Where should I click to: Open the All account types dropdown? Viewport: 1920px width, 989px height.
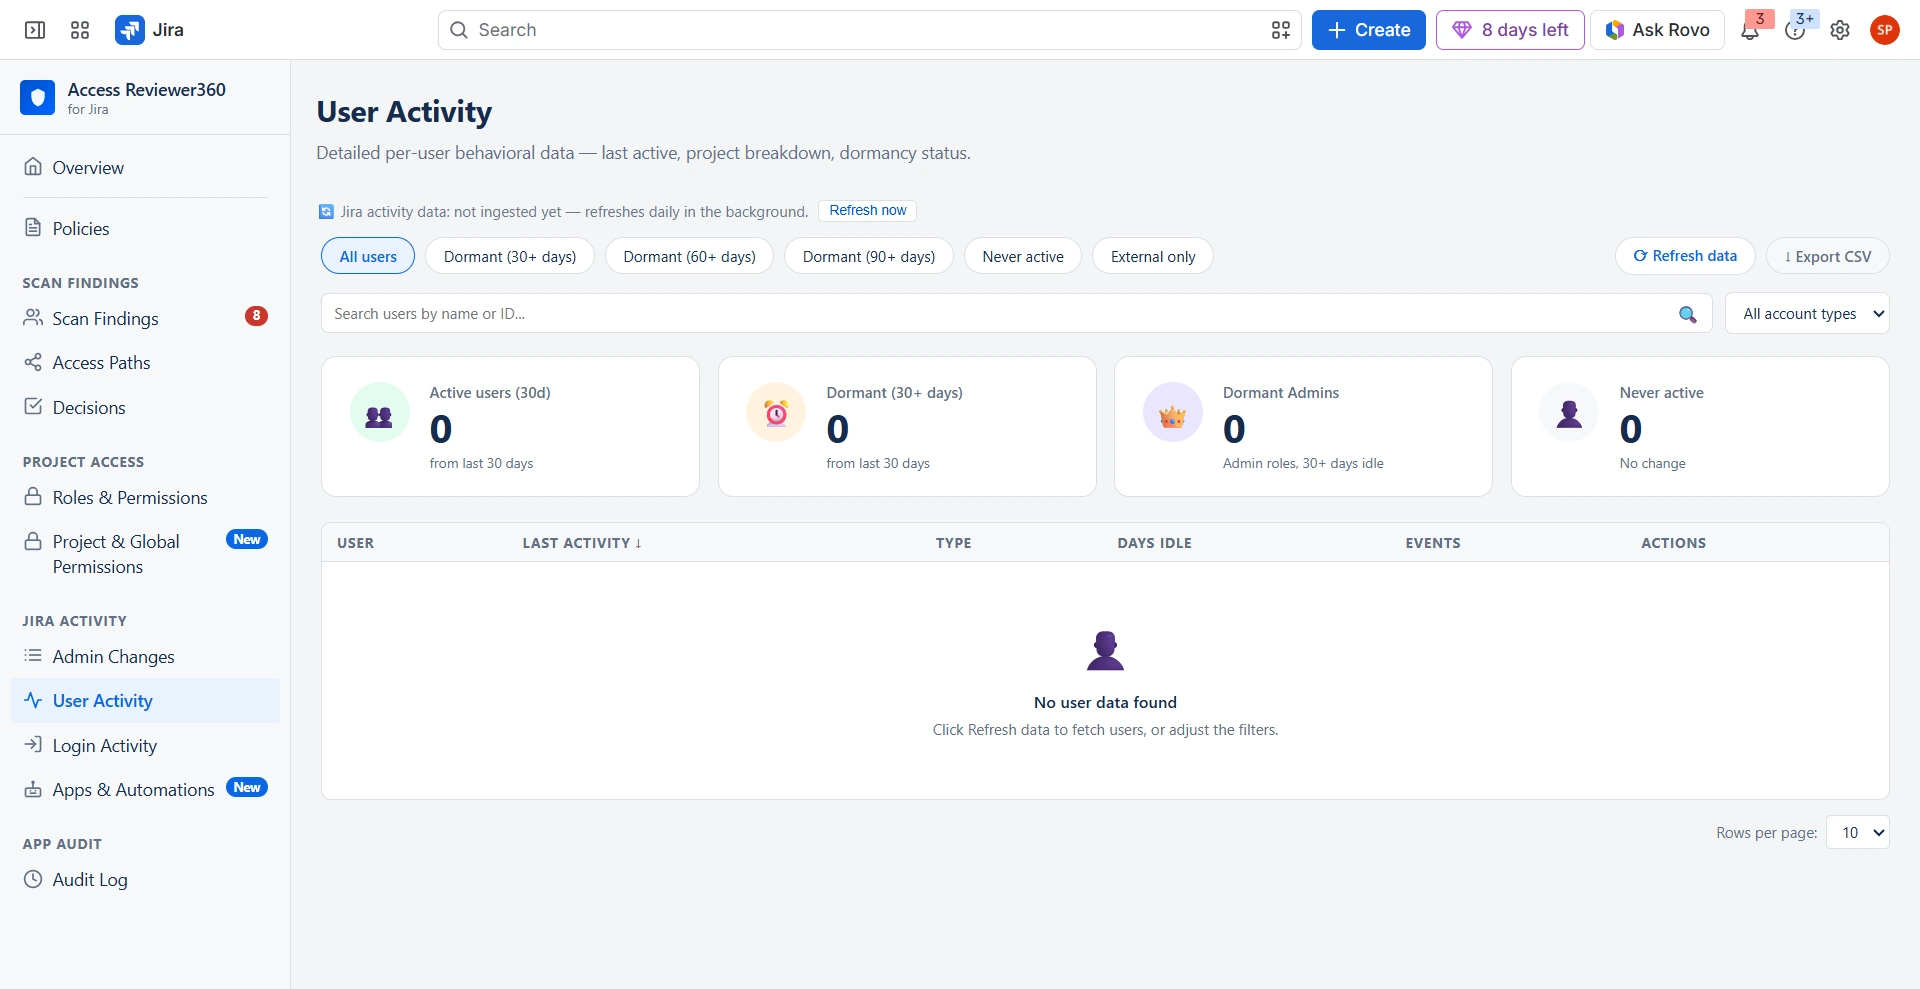pos(1807,314)
